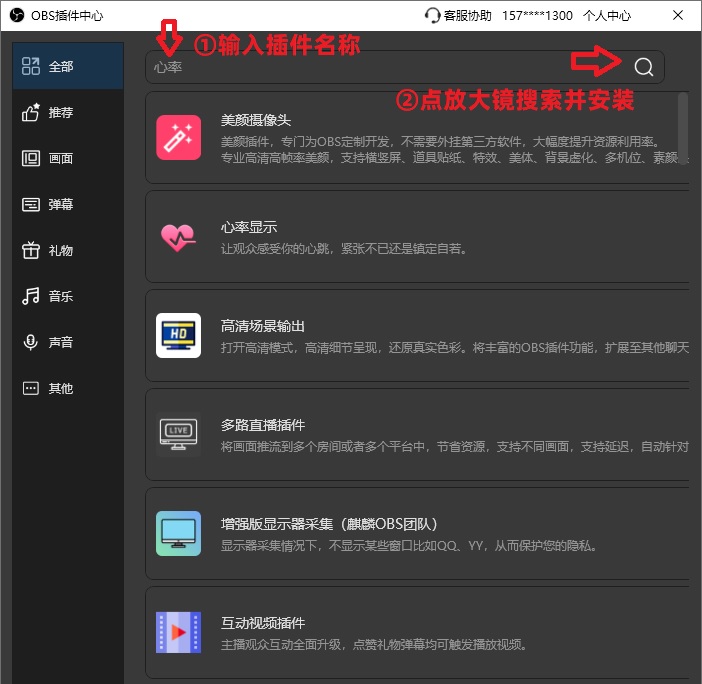Viewport: 702px width, 684px height.
Task: Click the 多路直播插件 description text
Action: [454, 447]
